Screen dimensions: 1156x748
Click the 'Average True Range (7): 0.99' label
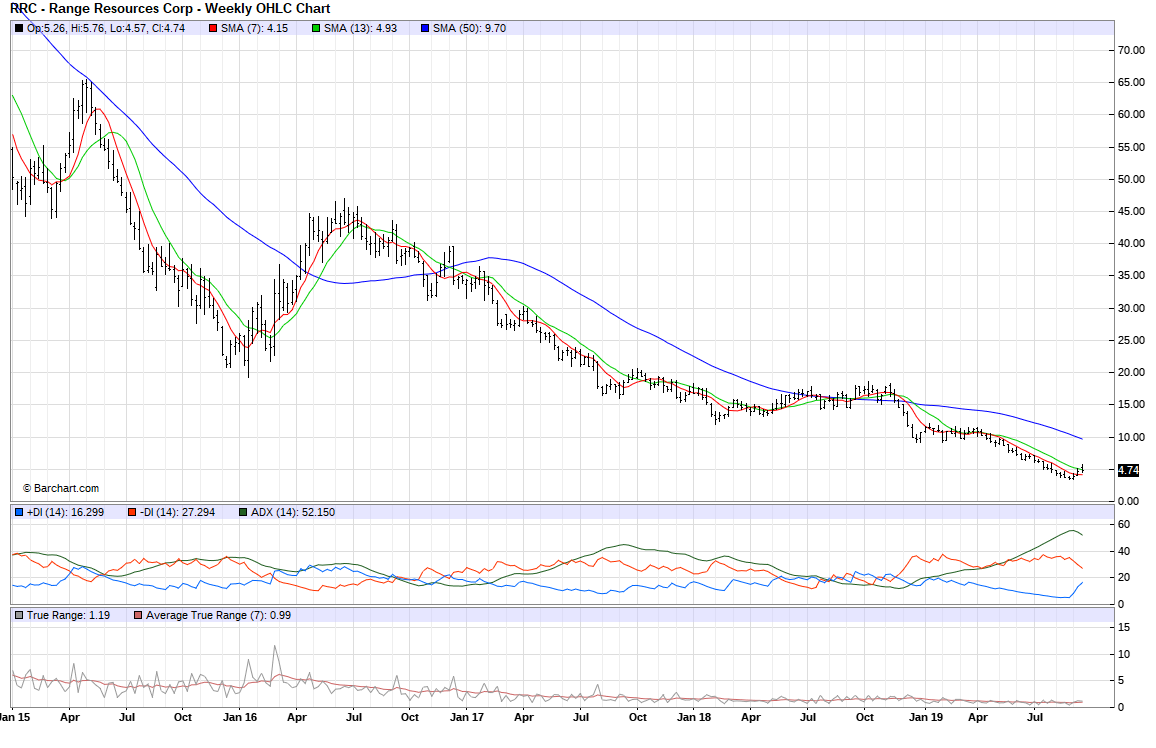[218, 615]
